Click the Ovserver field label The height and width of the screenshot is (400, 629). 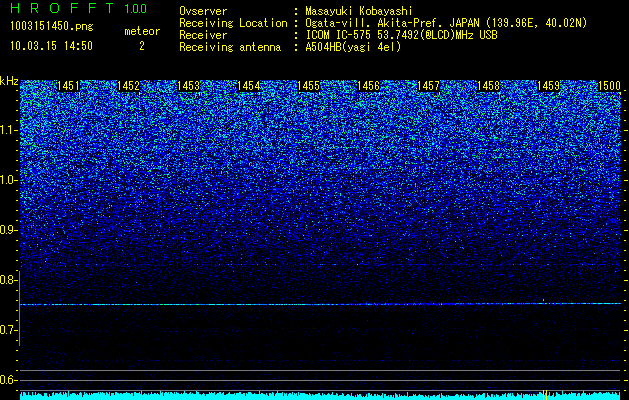click(x=203, y=11)
